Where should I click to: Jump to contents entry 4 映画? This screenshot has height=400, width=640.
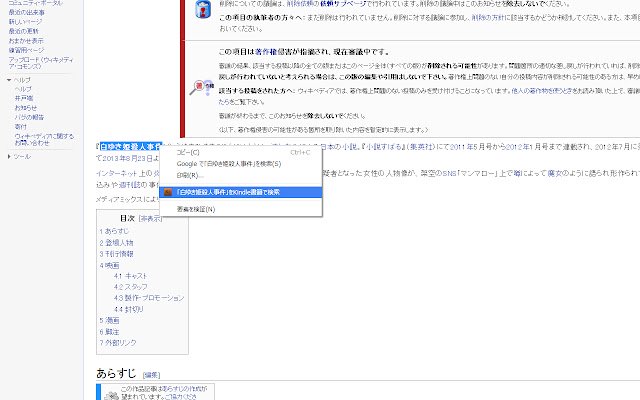pyautogui.click(x=109, y=265)
